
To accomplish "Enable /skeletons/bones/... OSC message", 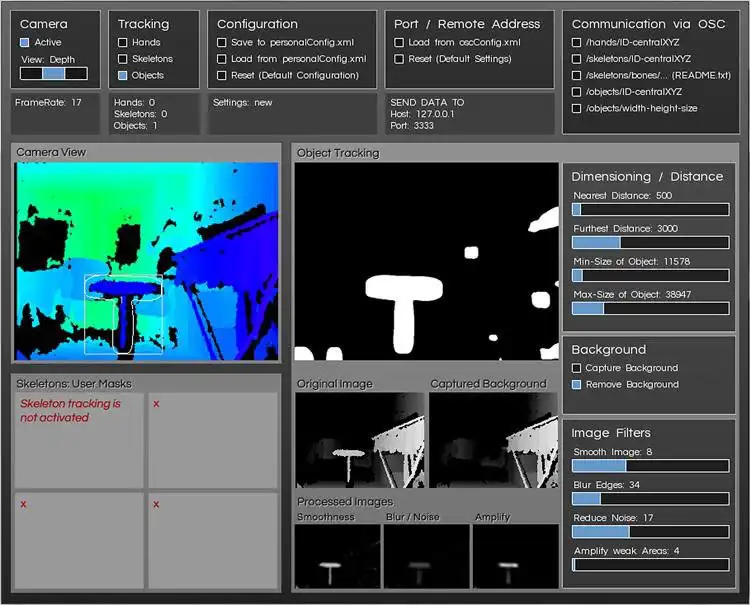I will click(x=576, y=76).
